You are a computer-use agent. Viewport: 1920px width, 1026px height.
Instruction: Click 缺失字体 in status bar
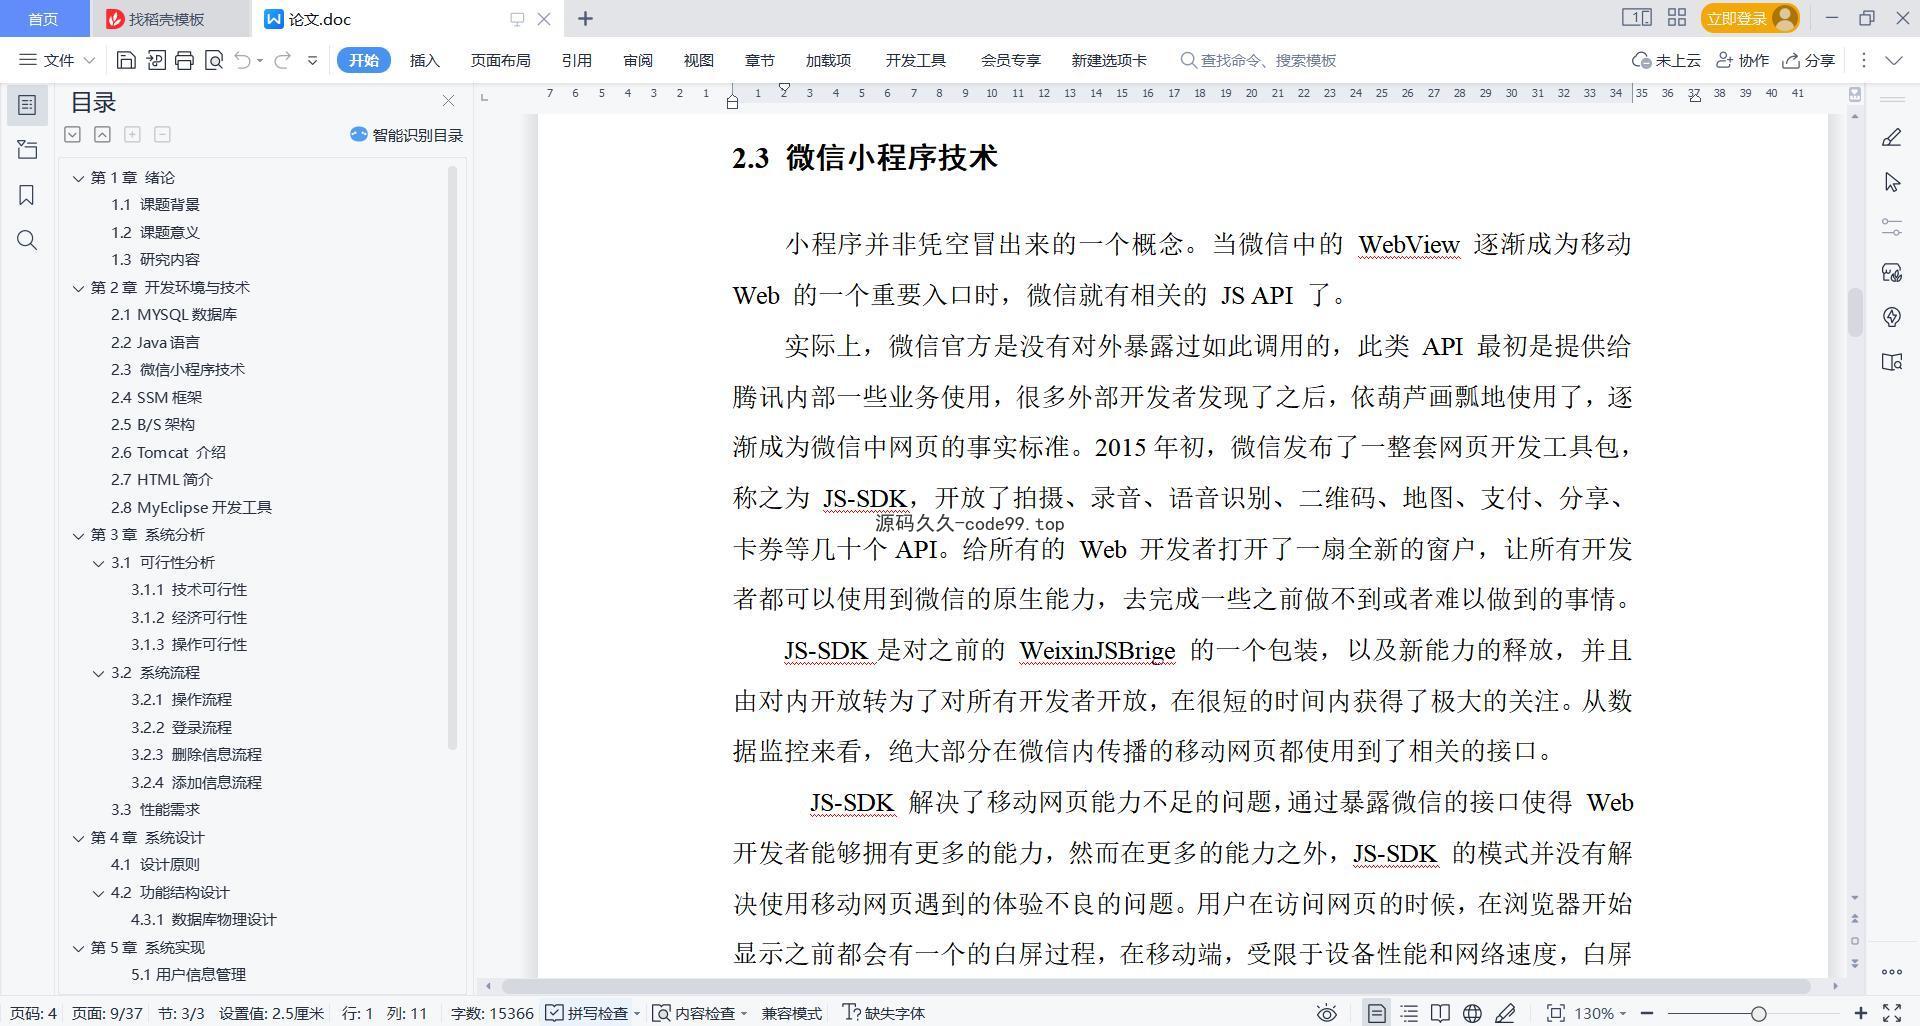click(x=884, y=1013)
